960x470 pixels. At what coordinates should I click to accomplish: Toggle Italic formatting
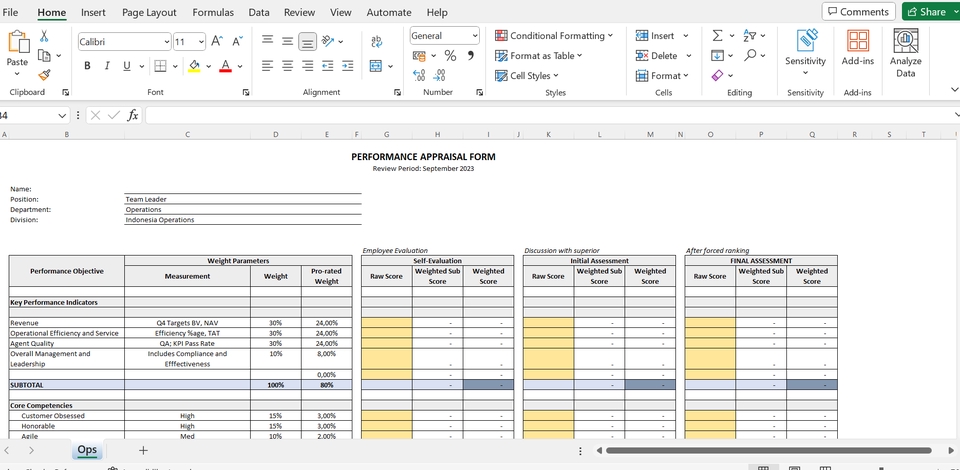(107, 65)
